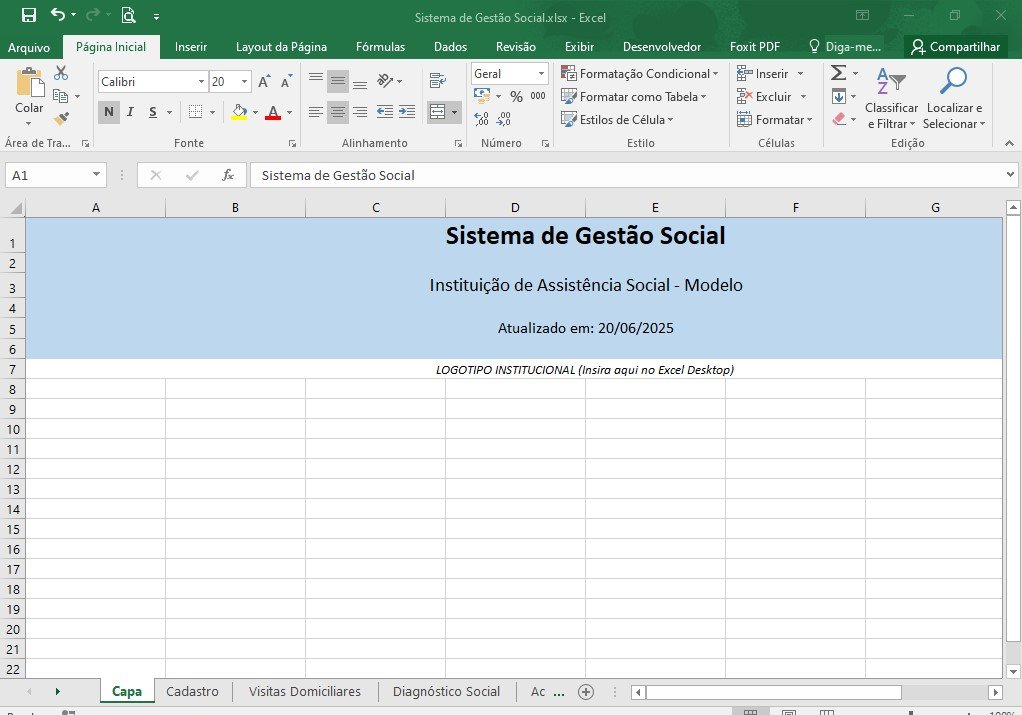Activate the Format Painter brush

(61, 119)
